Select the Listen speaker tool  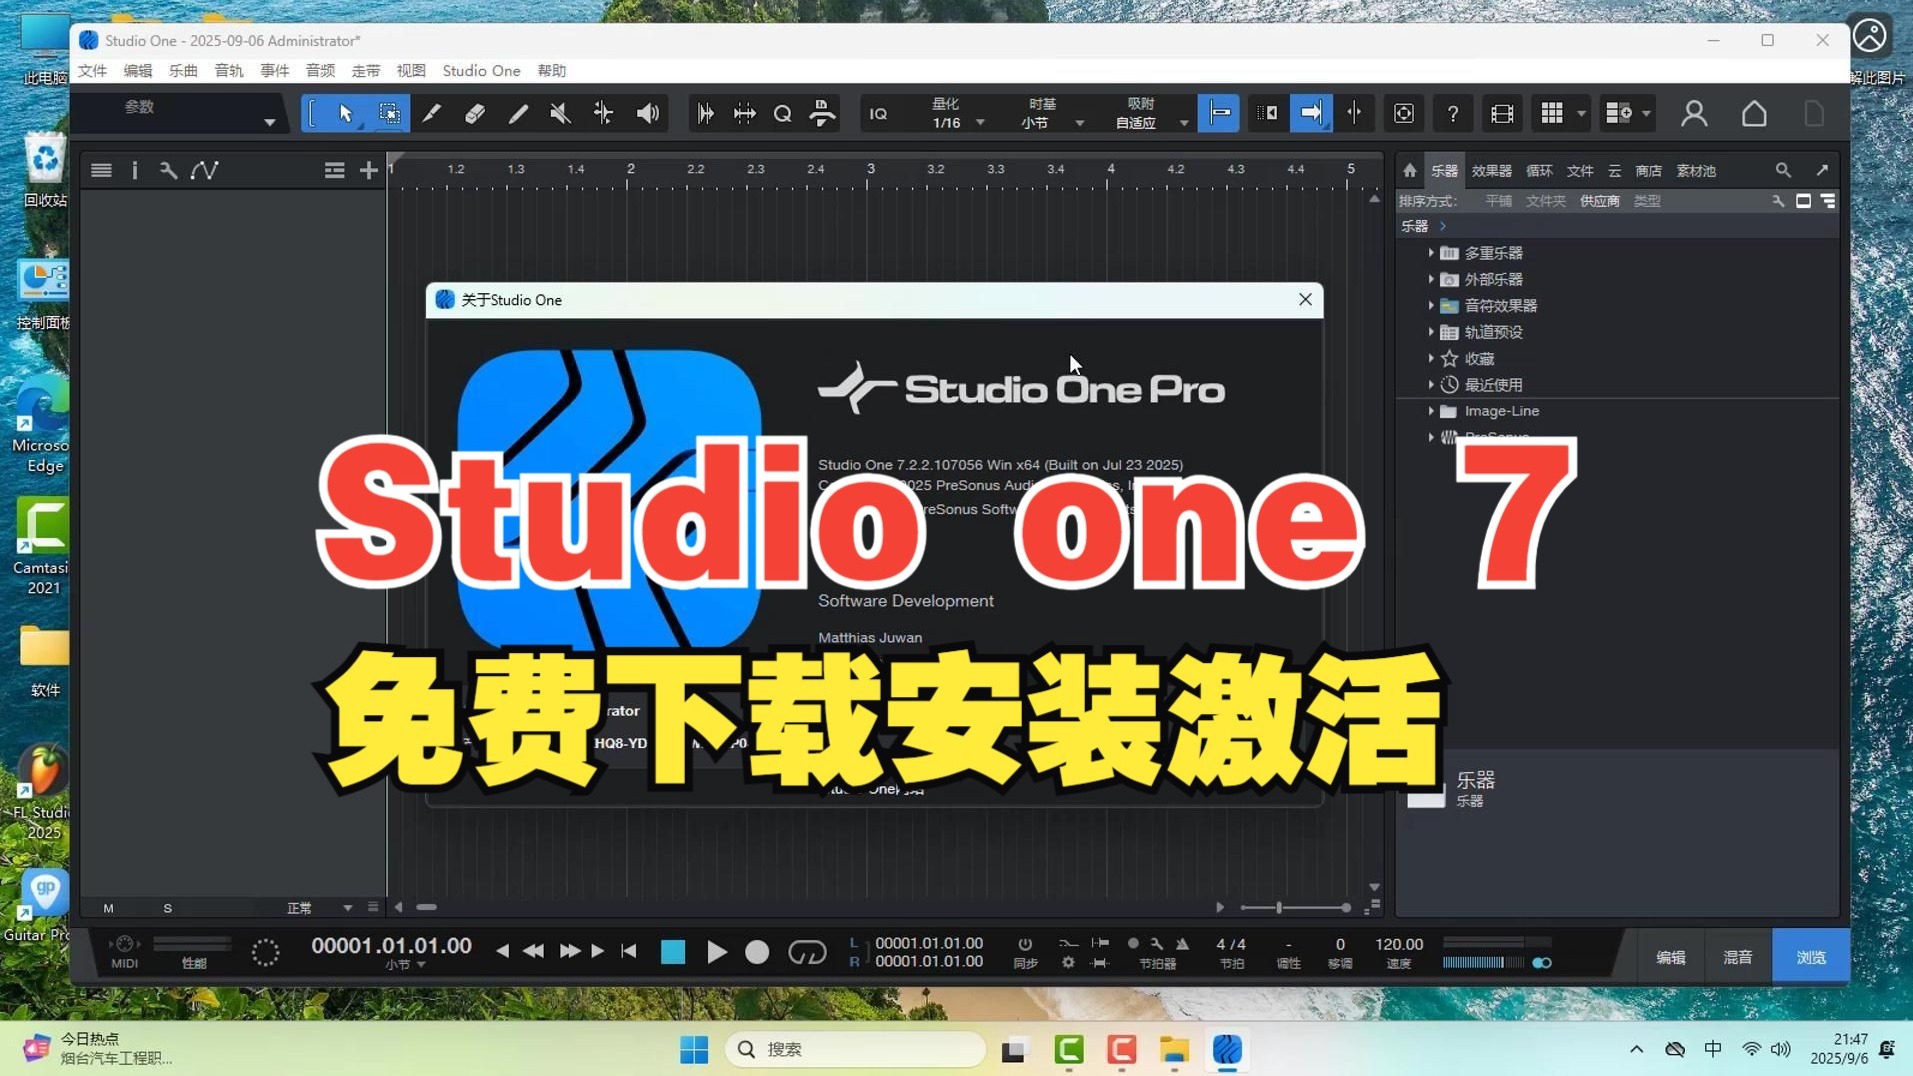[x=648, y=114]
